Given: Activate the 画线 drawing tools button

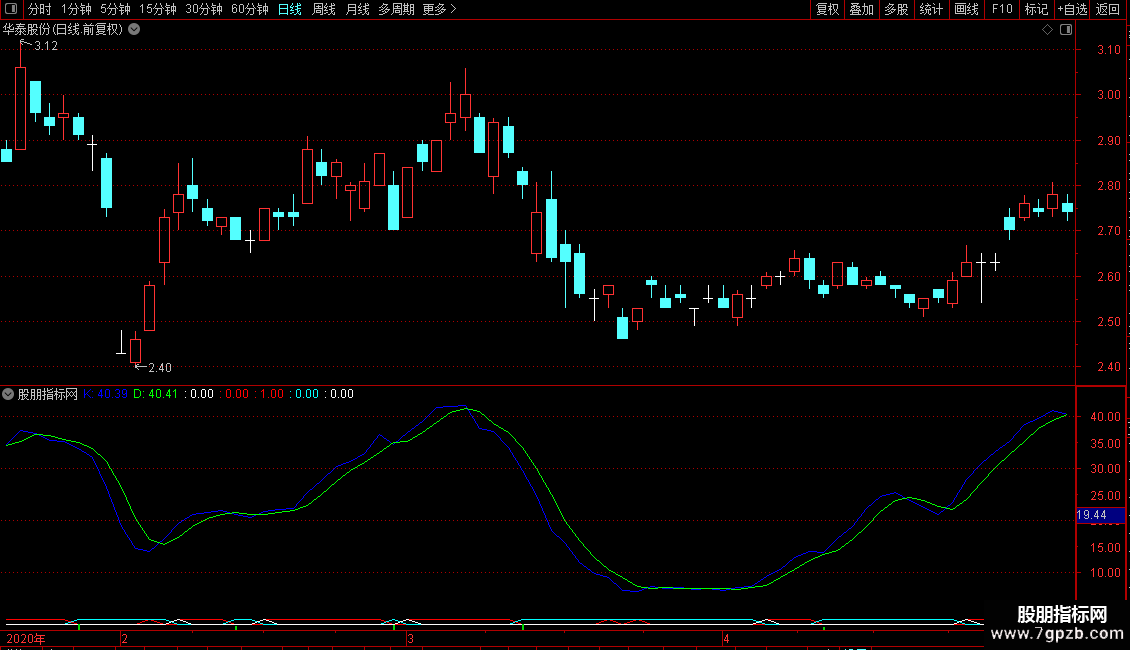Looking at the screenshot, I should [x=966, y=9].
